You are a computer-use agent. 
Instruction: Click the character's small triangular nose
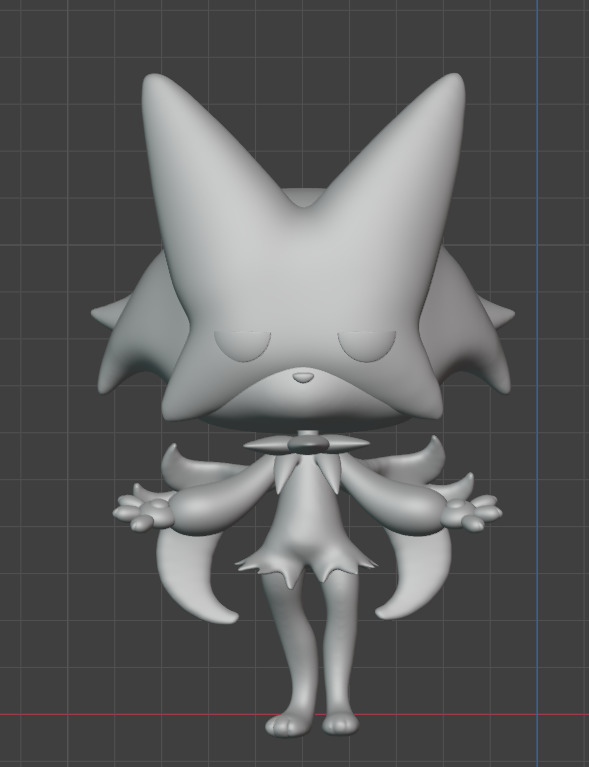tap(303, 377)
